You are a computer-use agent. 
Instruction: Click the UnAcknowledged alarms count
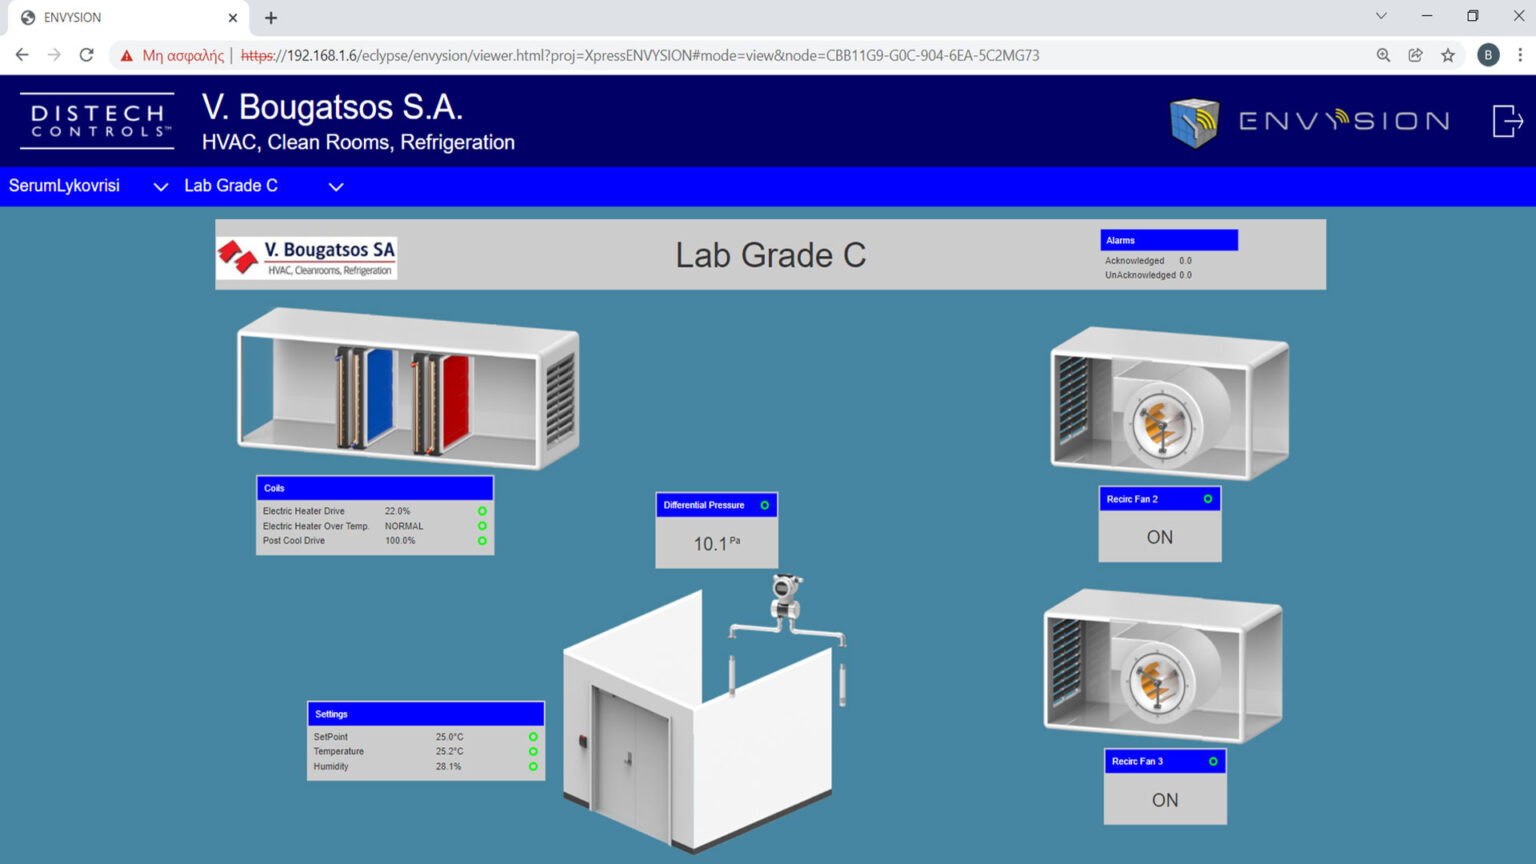(1185, 275)
